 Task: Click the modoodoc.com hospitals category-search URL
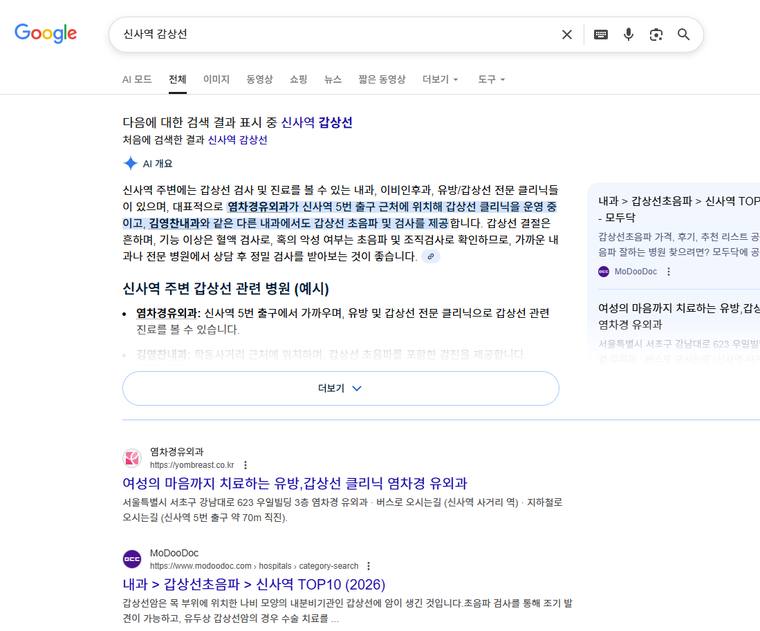tap(254, 566)
